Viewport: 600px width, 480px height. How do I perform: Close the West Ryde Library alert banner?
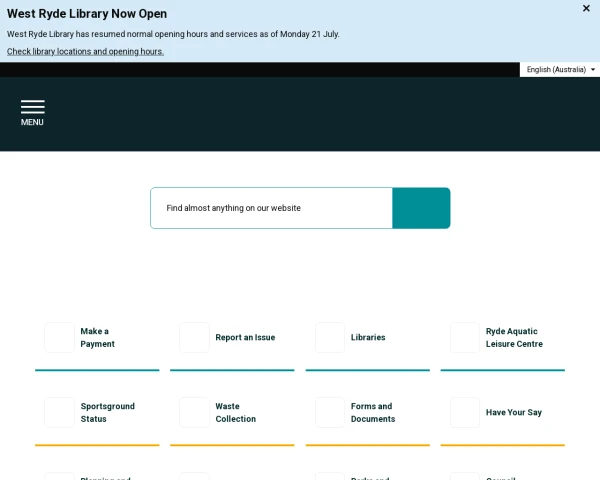[586, 8]
